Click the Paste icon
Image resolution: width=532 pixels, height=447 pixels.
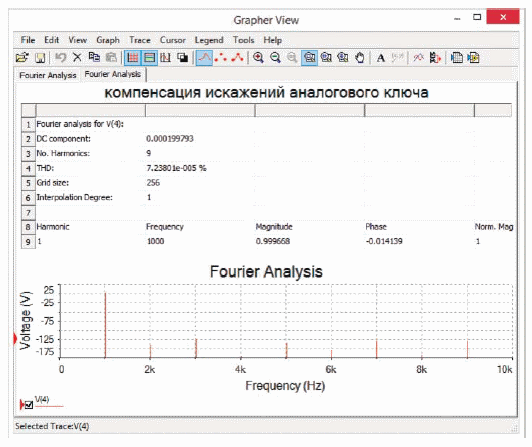(x=111, y=57)
